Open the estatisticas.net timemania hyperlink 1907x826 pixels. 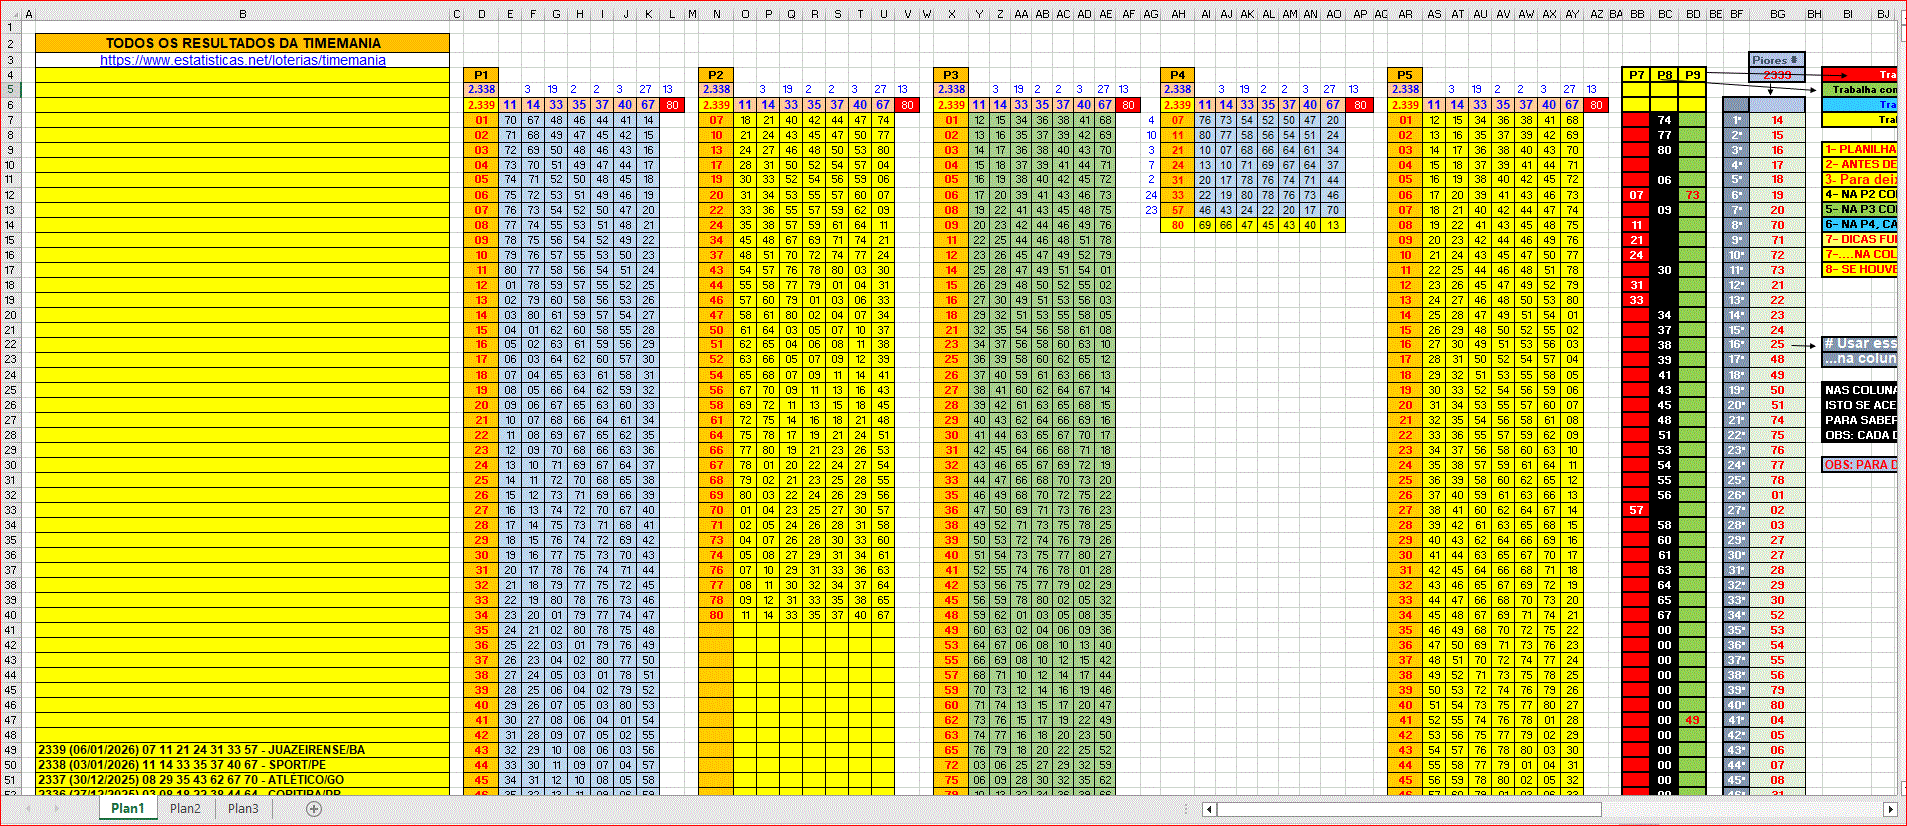[x=242, y=60]
